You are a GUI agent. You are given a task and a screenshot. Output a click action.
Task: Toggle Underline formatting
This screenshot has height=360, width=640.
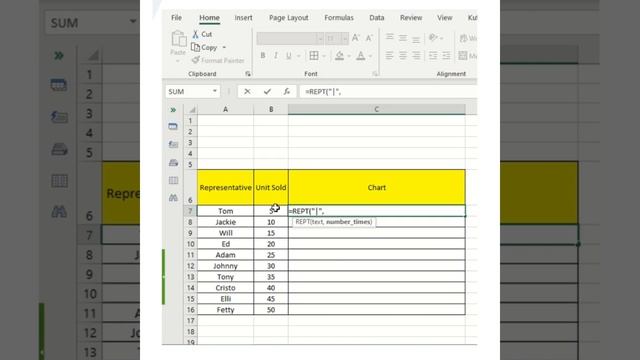coord(289,56)
